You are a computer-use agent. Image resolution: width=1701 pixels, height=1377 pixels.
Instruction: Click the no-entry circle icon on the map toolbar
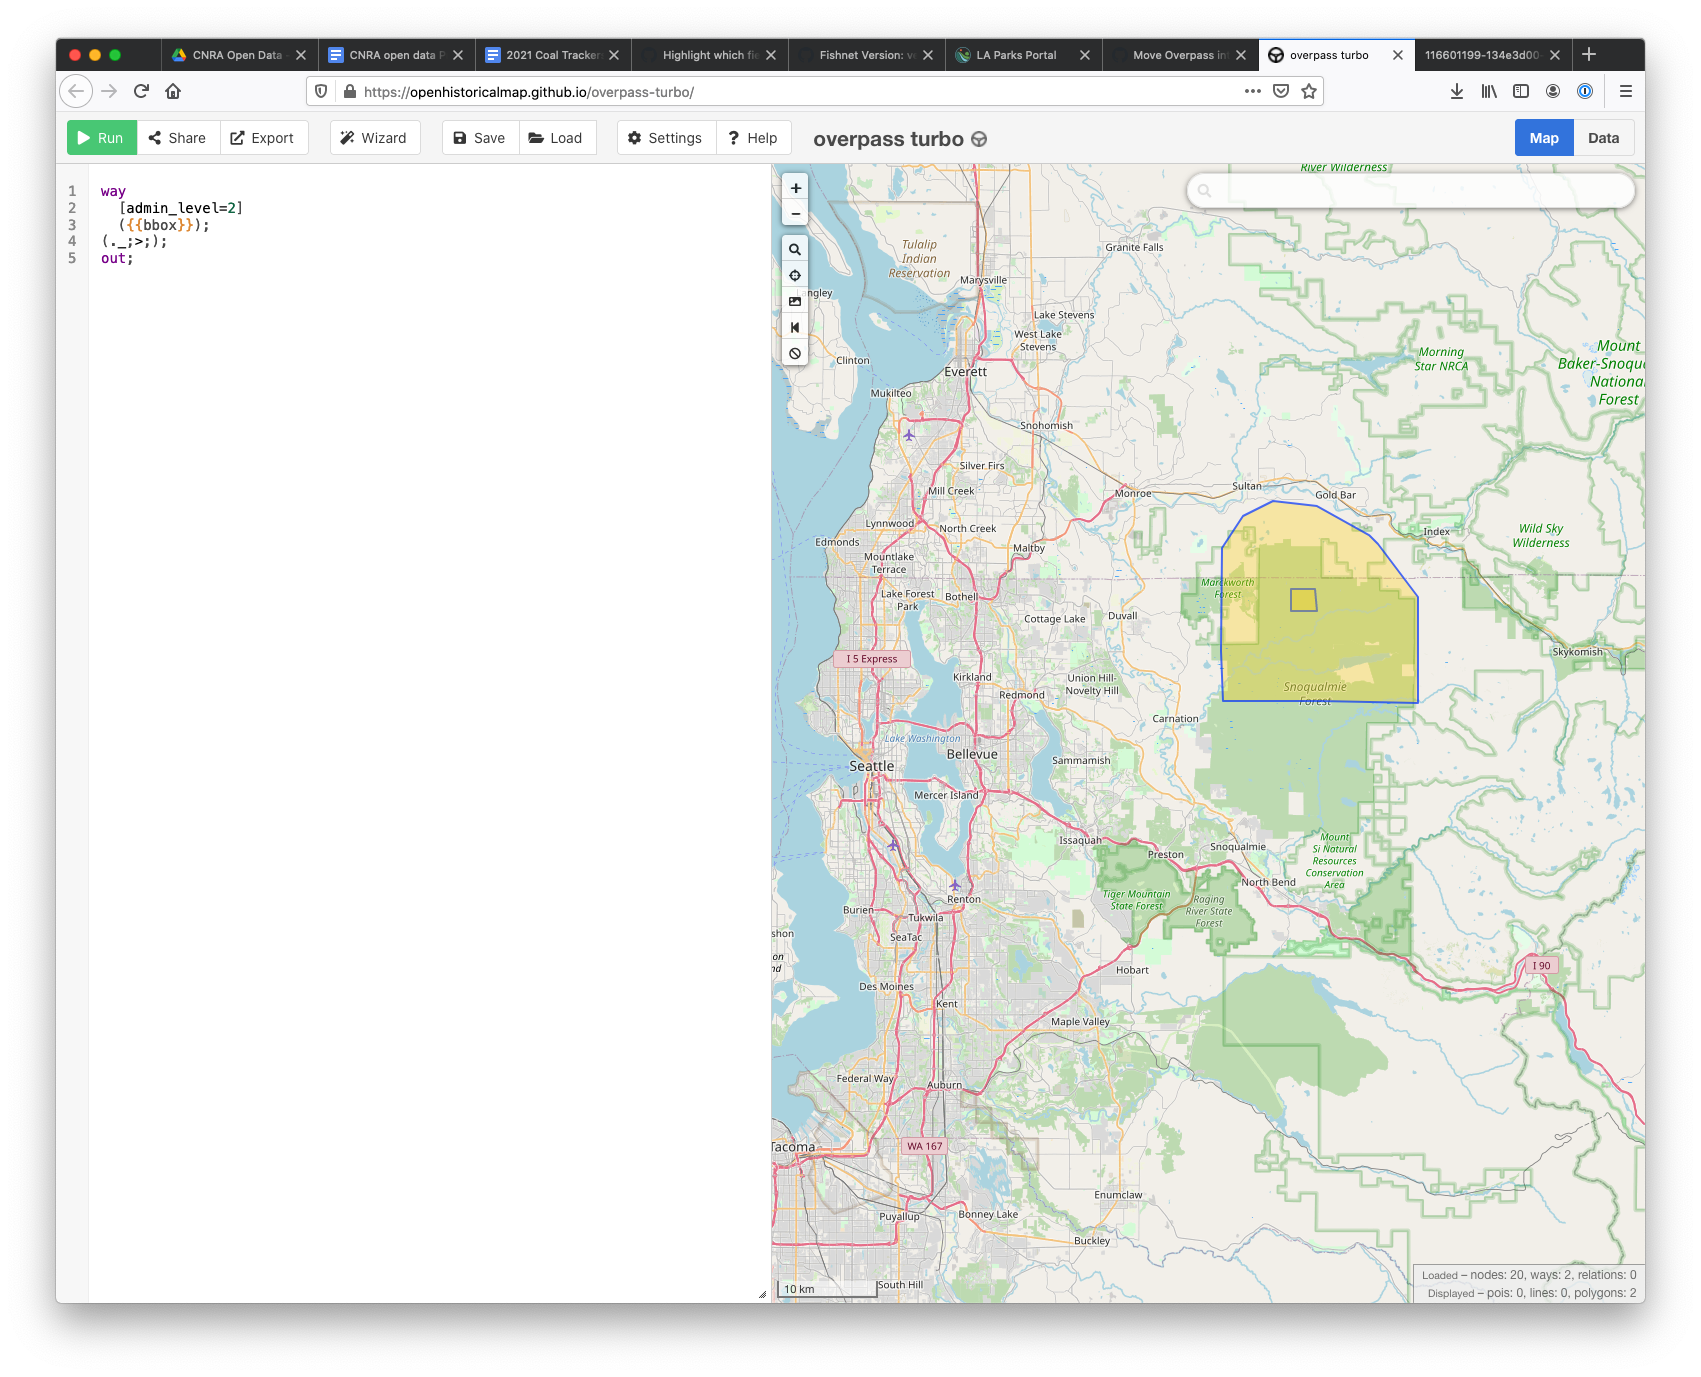pyautogui.click(x=795, y=353)
